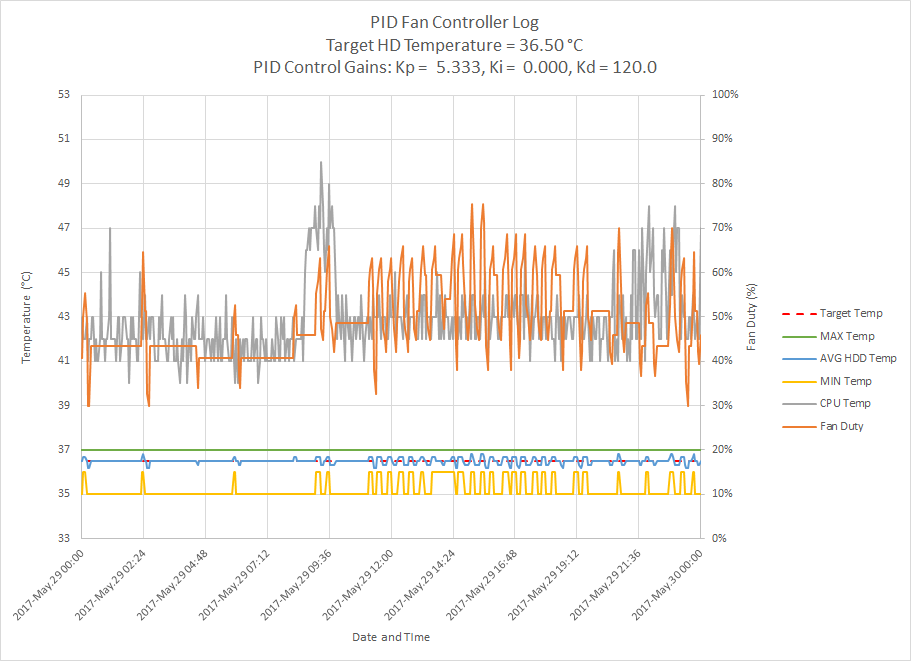Click the '30%' fan duty axis label
The height and width of the screenshot is (661, 911).
click(722, 405)
